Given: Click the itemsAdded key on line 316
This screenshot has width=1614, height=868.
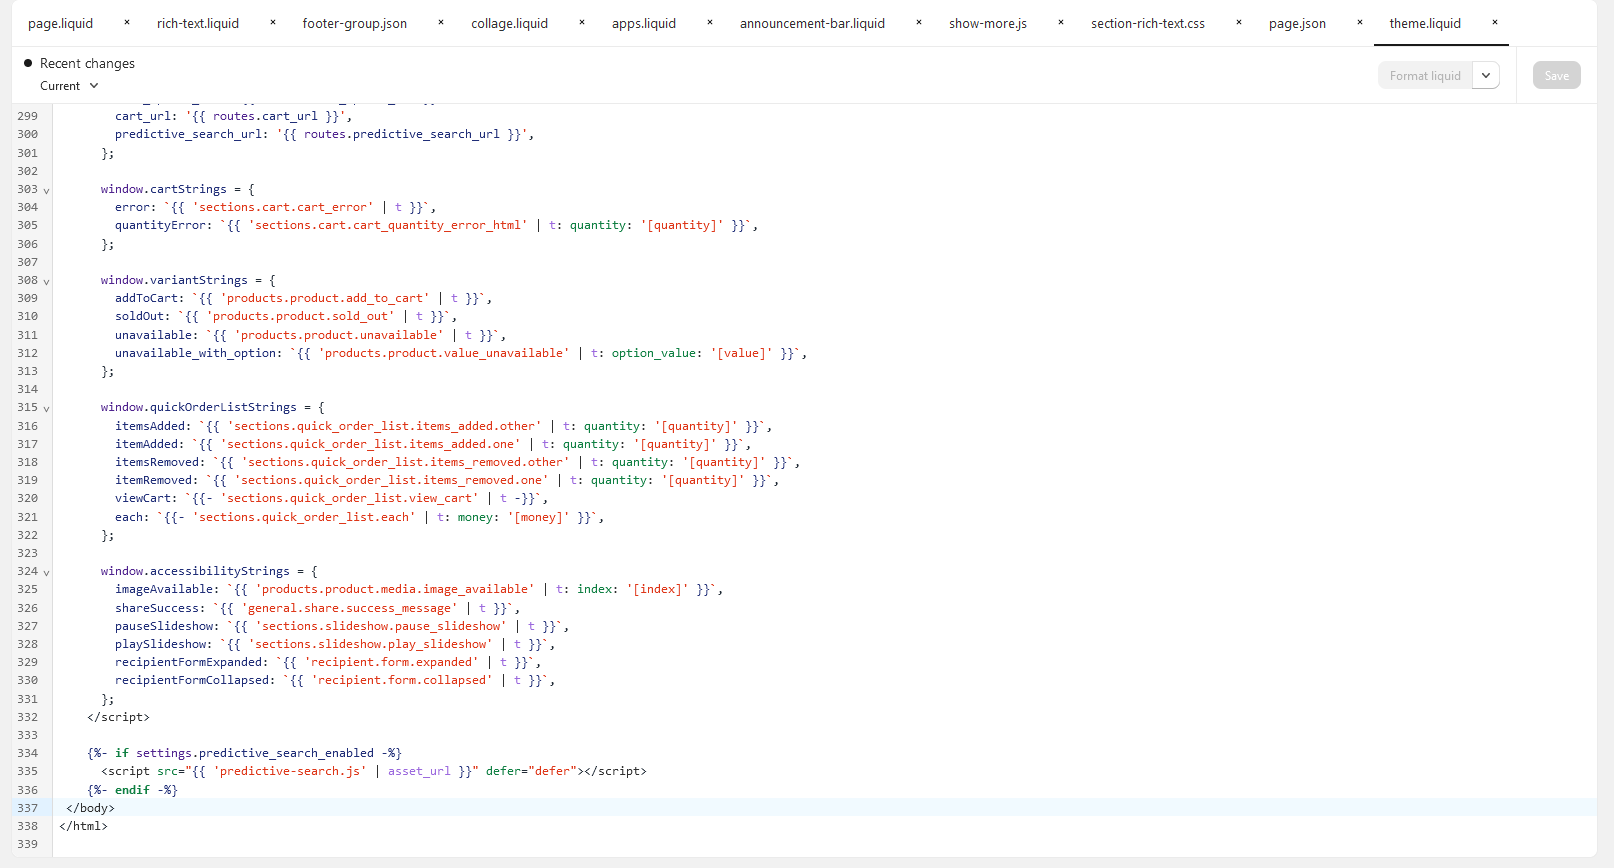Looking at the screenshot, I should pos(150,426).
